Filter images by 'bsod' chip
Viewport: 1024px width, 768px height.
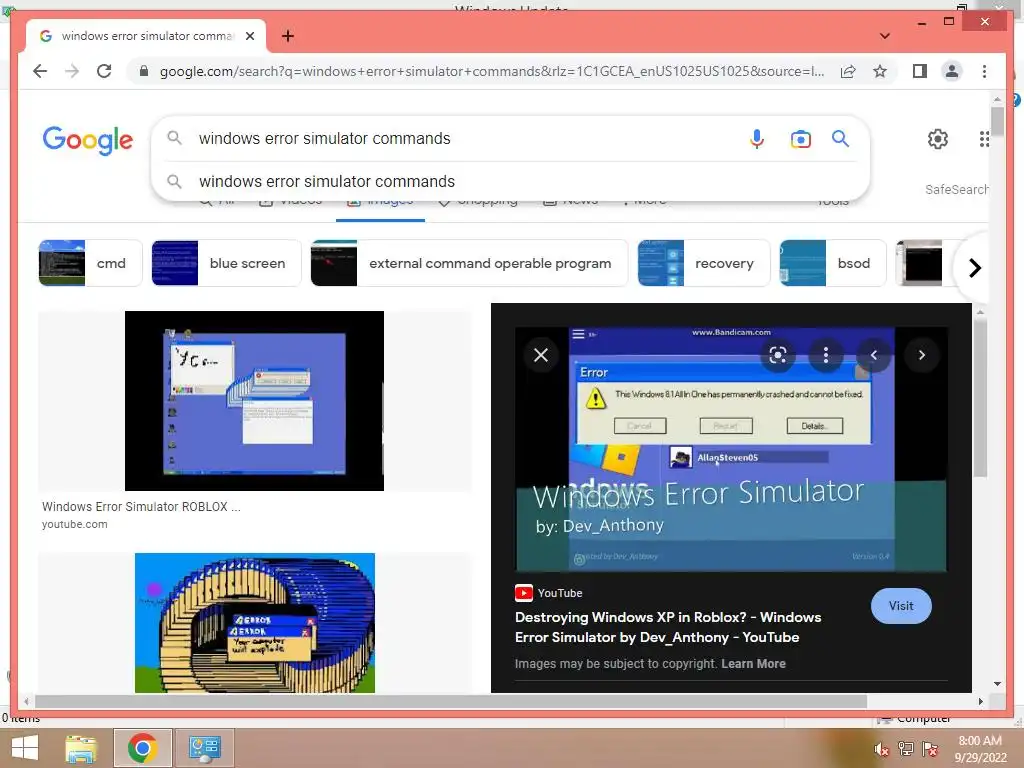(x=833, y=263)
